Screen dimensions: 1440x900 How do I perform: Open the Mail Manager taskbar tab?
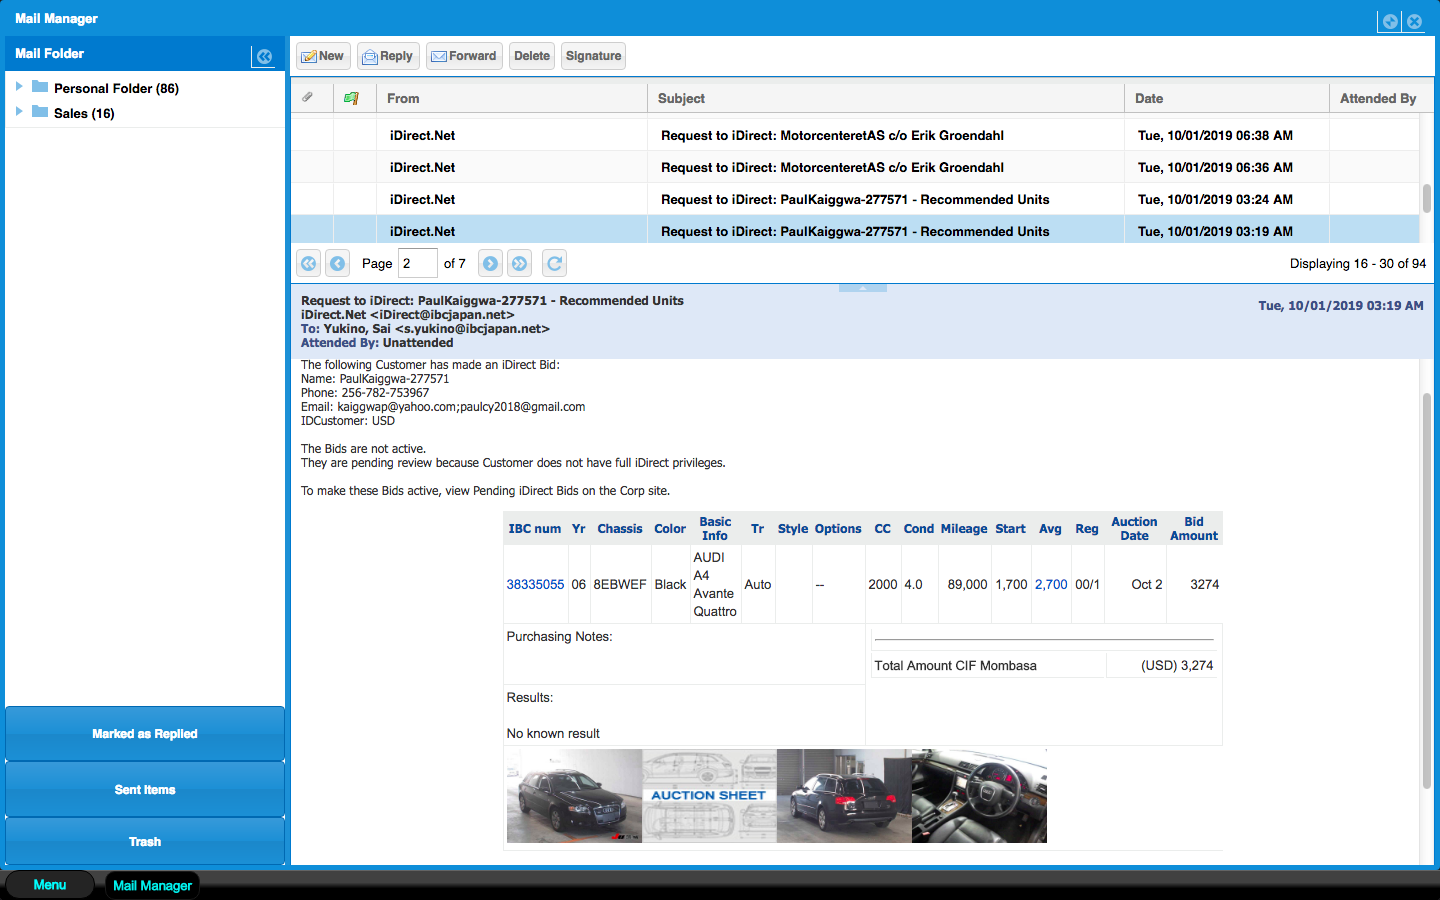point(152,885)
